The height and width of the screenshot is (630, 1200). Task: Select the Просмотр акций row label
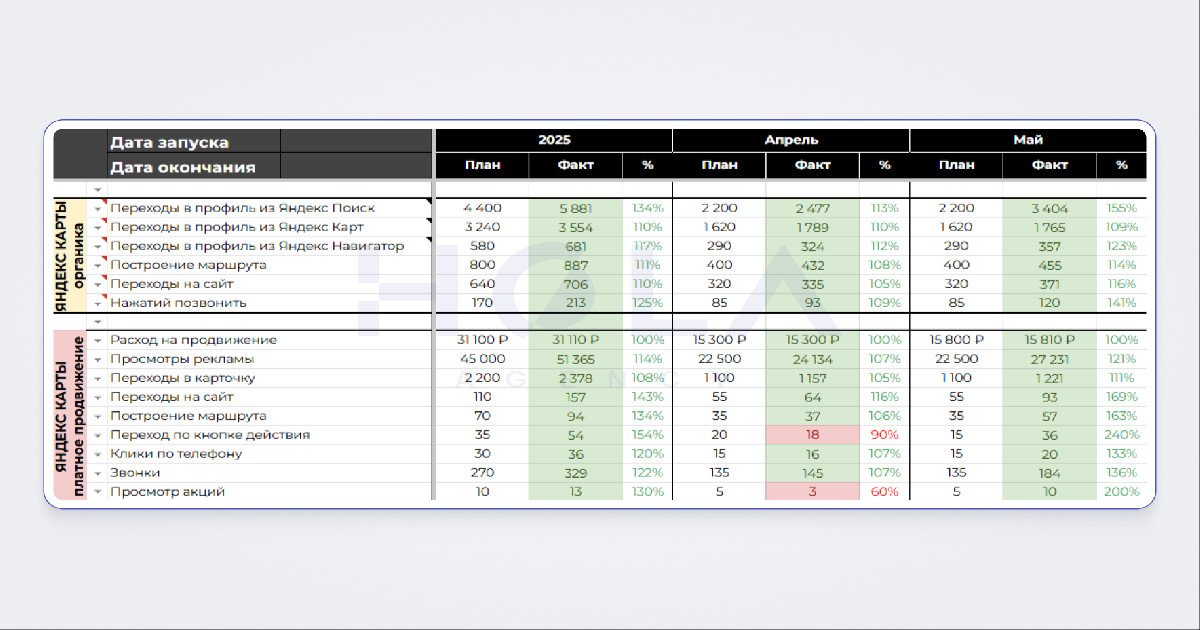click(x=167, y=492)
